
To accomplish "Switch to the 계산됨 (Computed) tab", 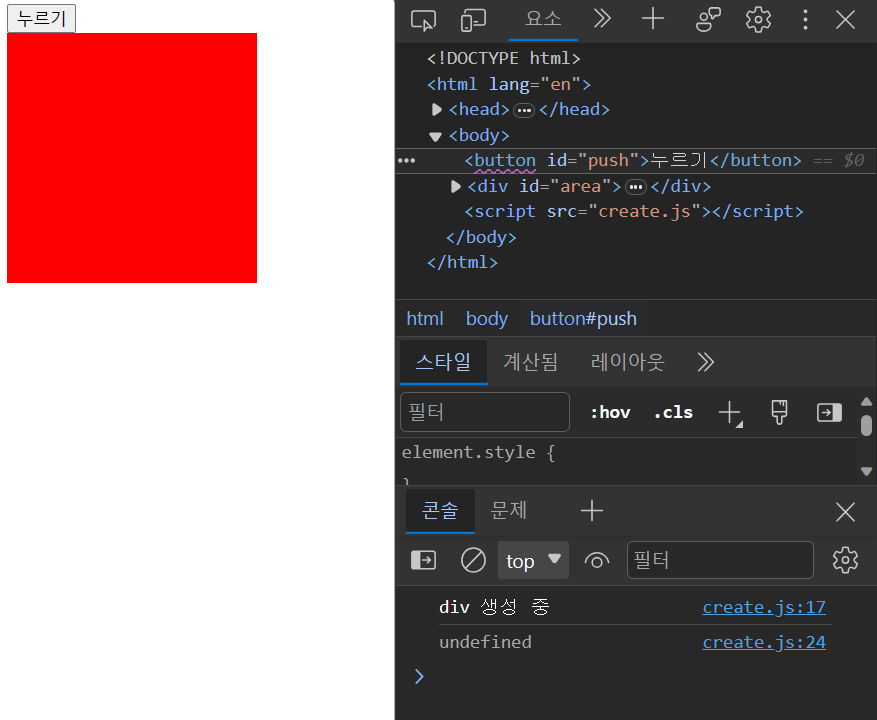I will click(530, 362).
